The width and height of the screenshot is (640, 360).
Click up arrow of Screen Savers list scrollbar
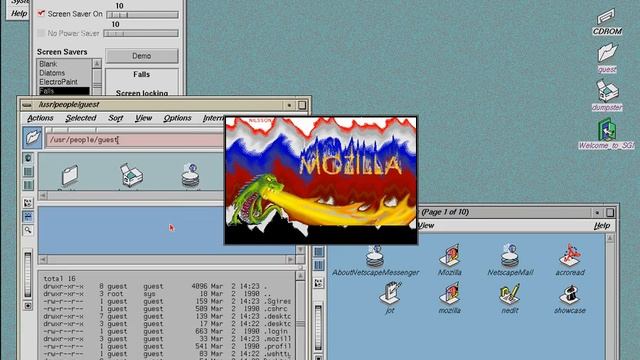[97, 64]
